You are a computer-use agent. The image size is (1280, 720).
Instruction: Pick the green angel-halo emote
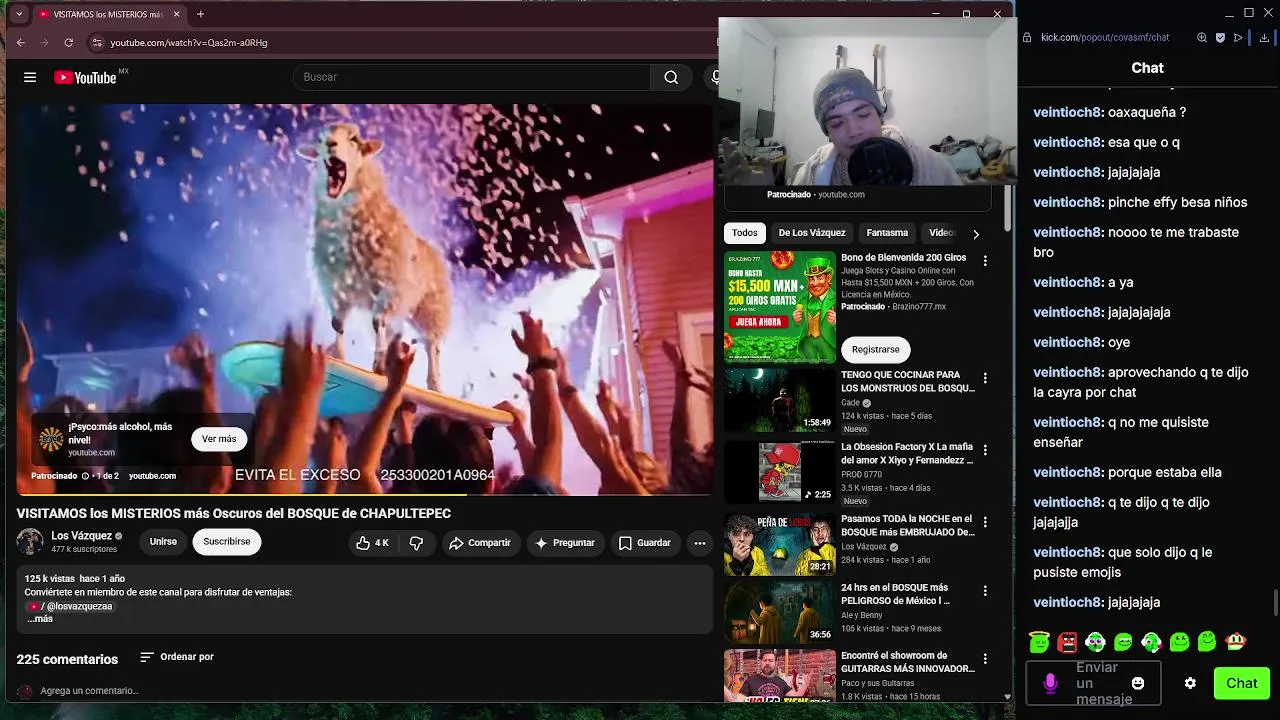(1039, 641)
